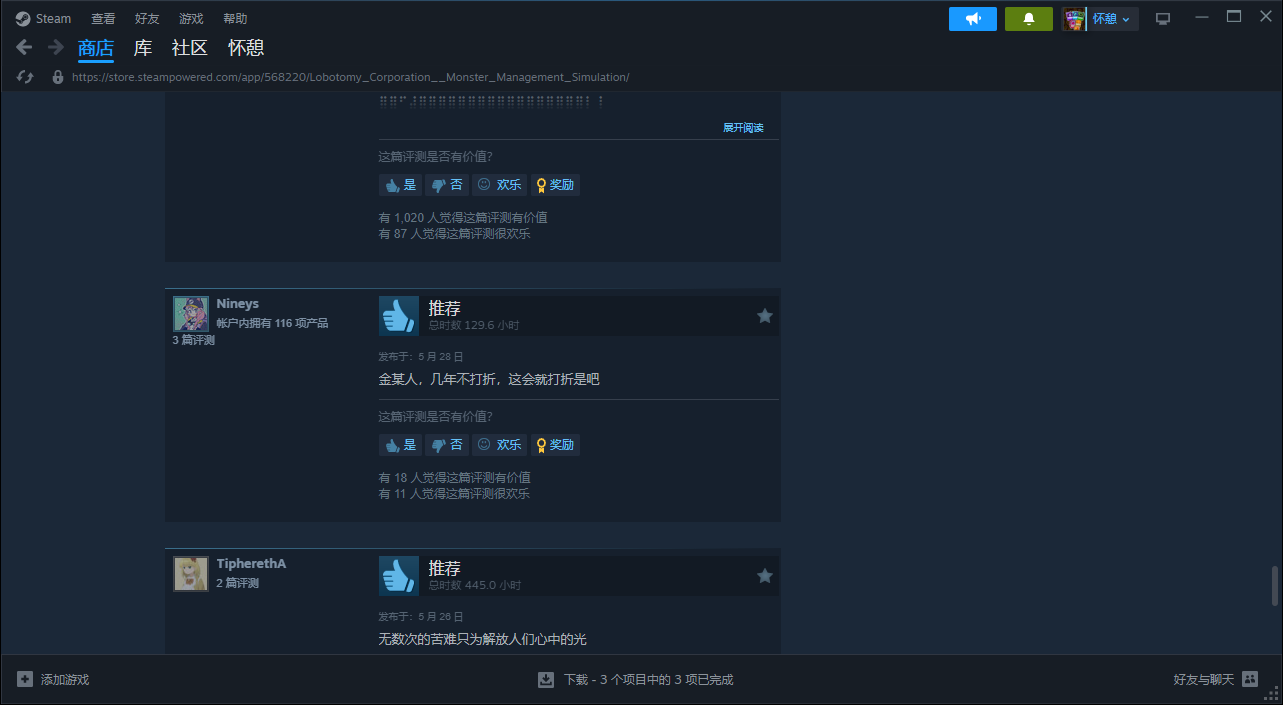Select the 发布于：5 月 26 日 date
This screenshot has height=705, width=1283.
point(421,617)
